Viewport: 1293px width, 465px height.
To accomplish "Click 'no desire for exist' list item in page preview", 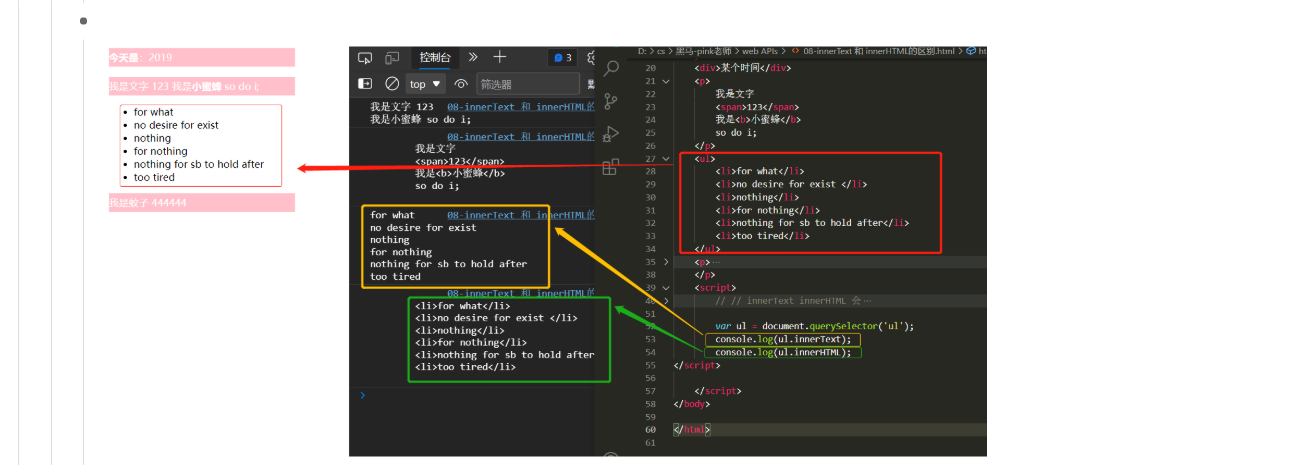I will pos(176,125).
